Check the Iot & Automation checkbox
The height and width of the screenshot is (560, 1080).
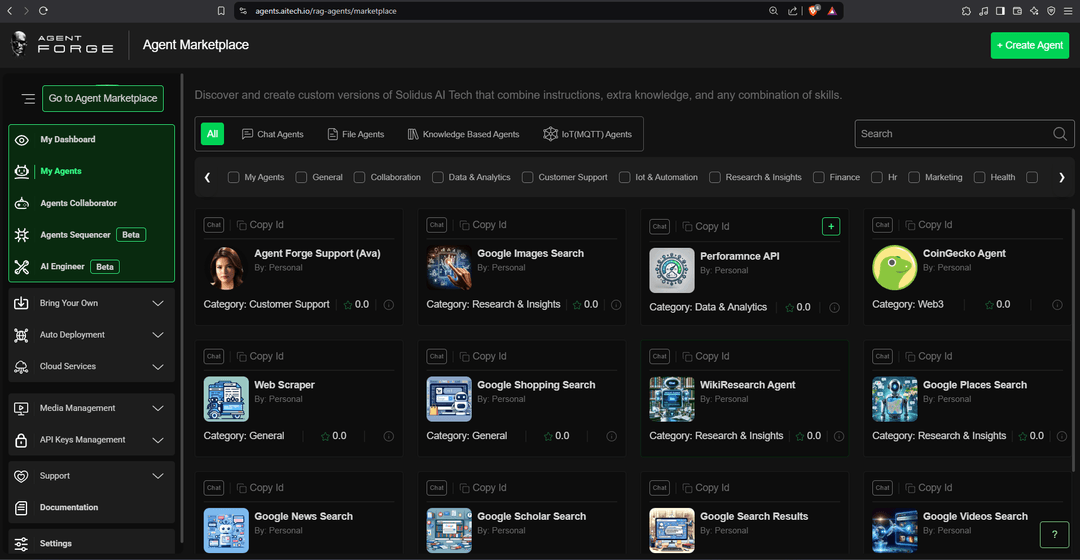625,178
